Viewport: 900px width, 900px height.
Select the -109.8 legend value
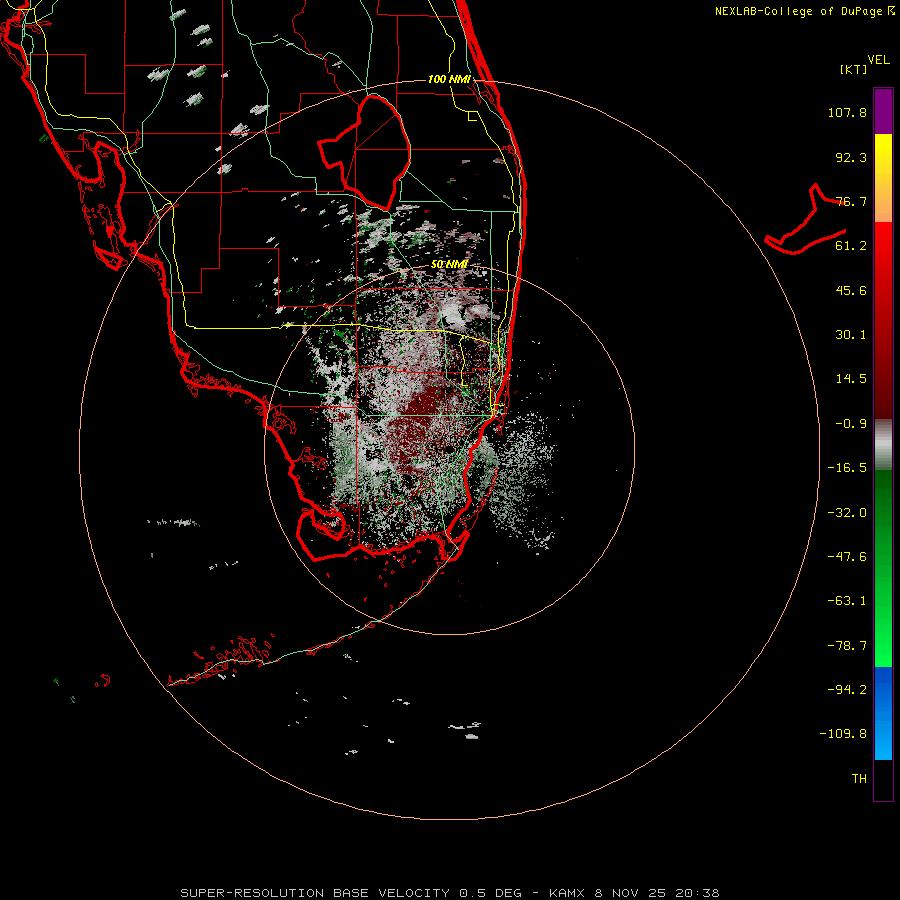[844, 734]
